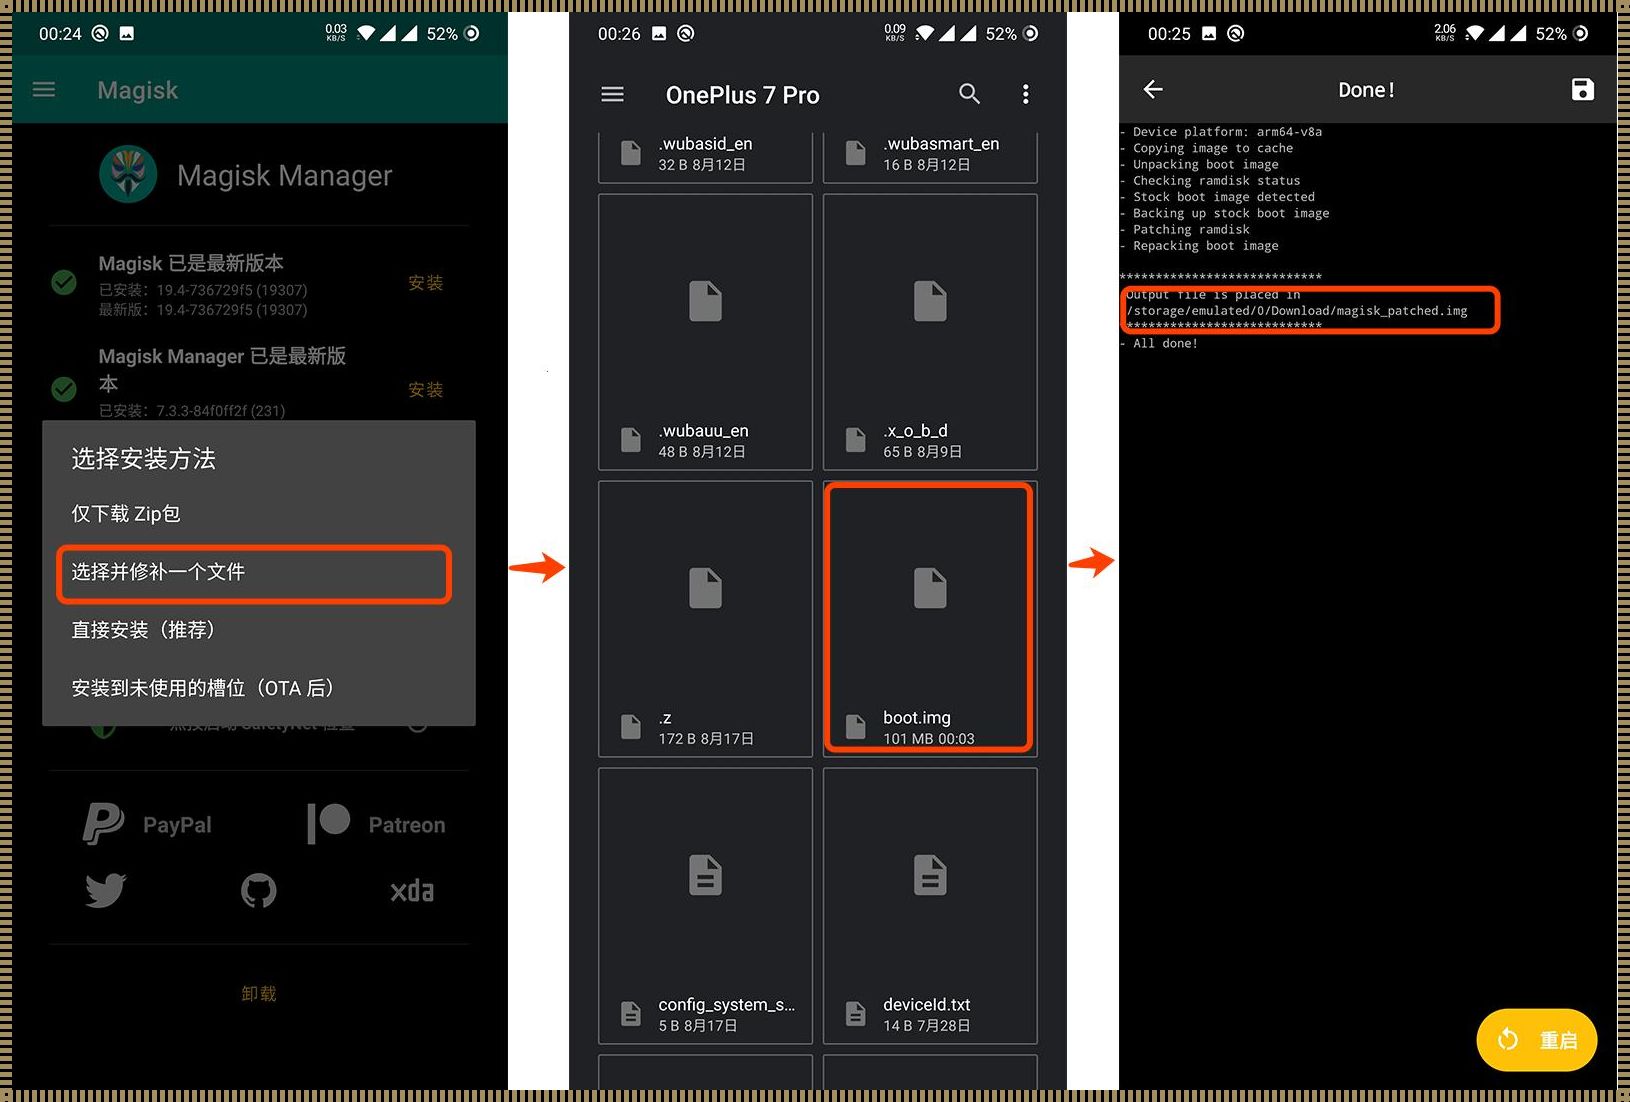1630x1102 pixels.
Task: Select the config_system_s... file
Action: coord(705,906)
